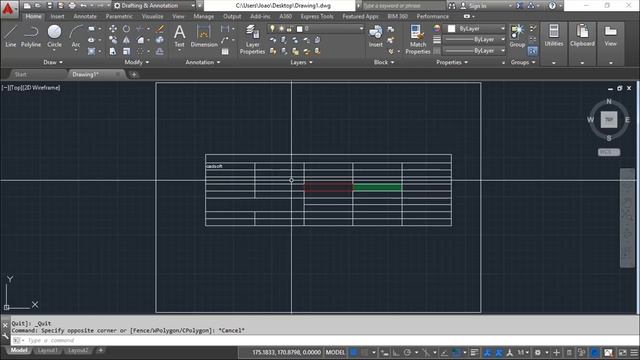Click the Copy tool icon
This screenshot has height=360, width=640.
pos(113,40)
